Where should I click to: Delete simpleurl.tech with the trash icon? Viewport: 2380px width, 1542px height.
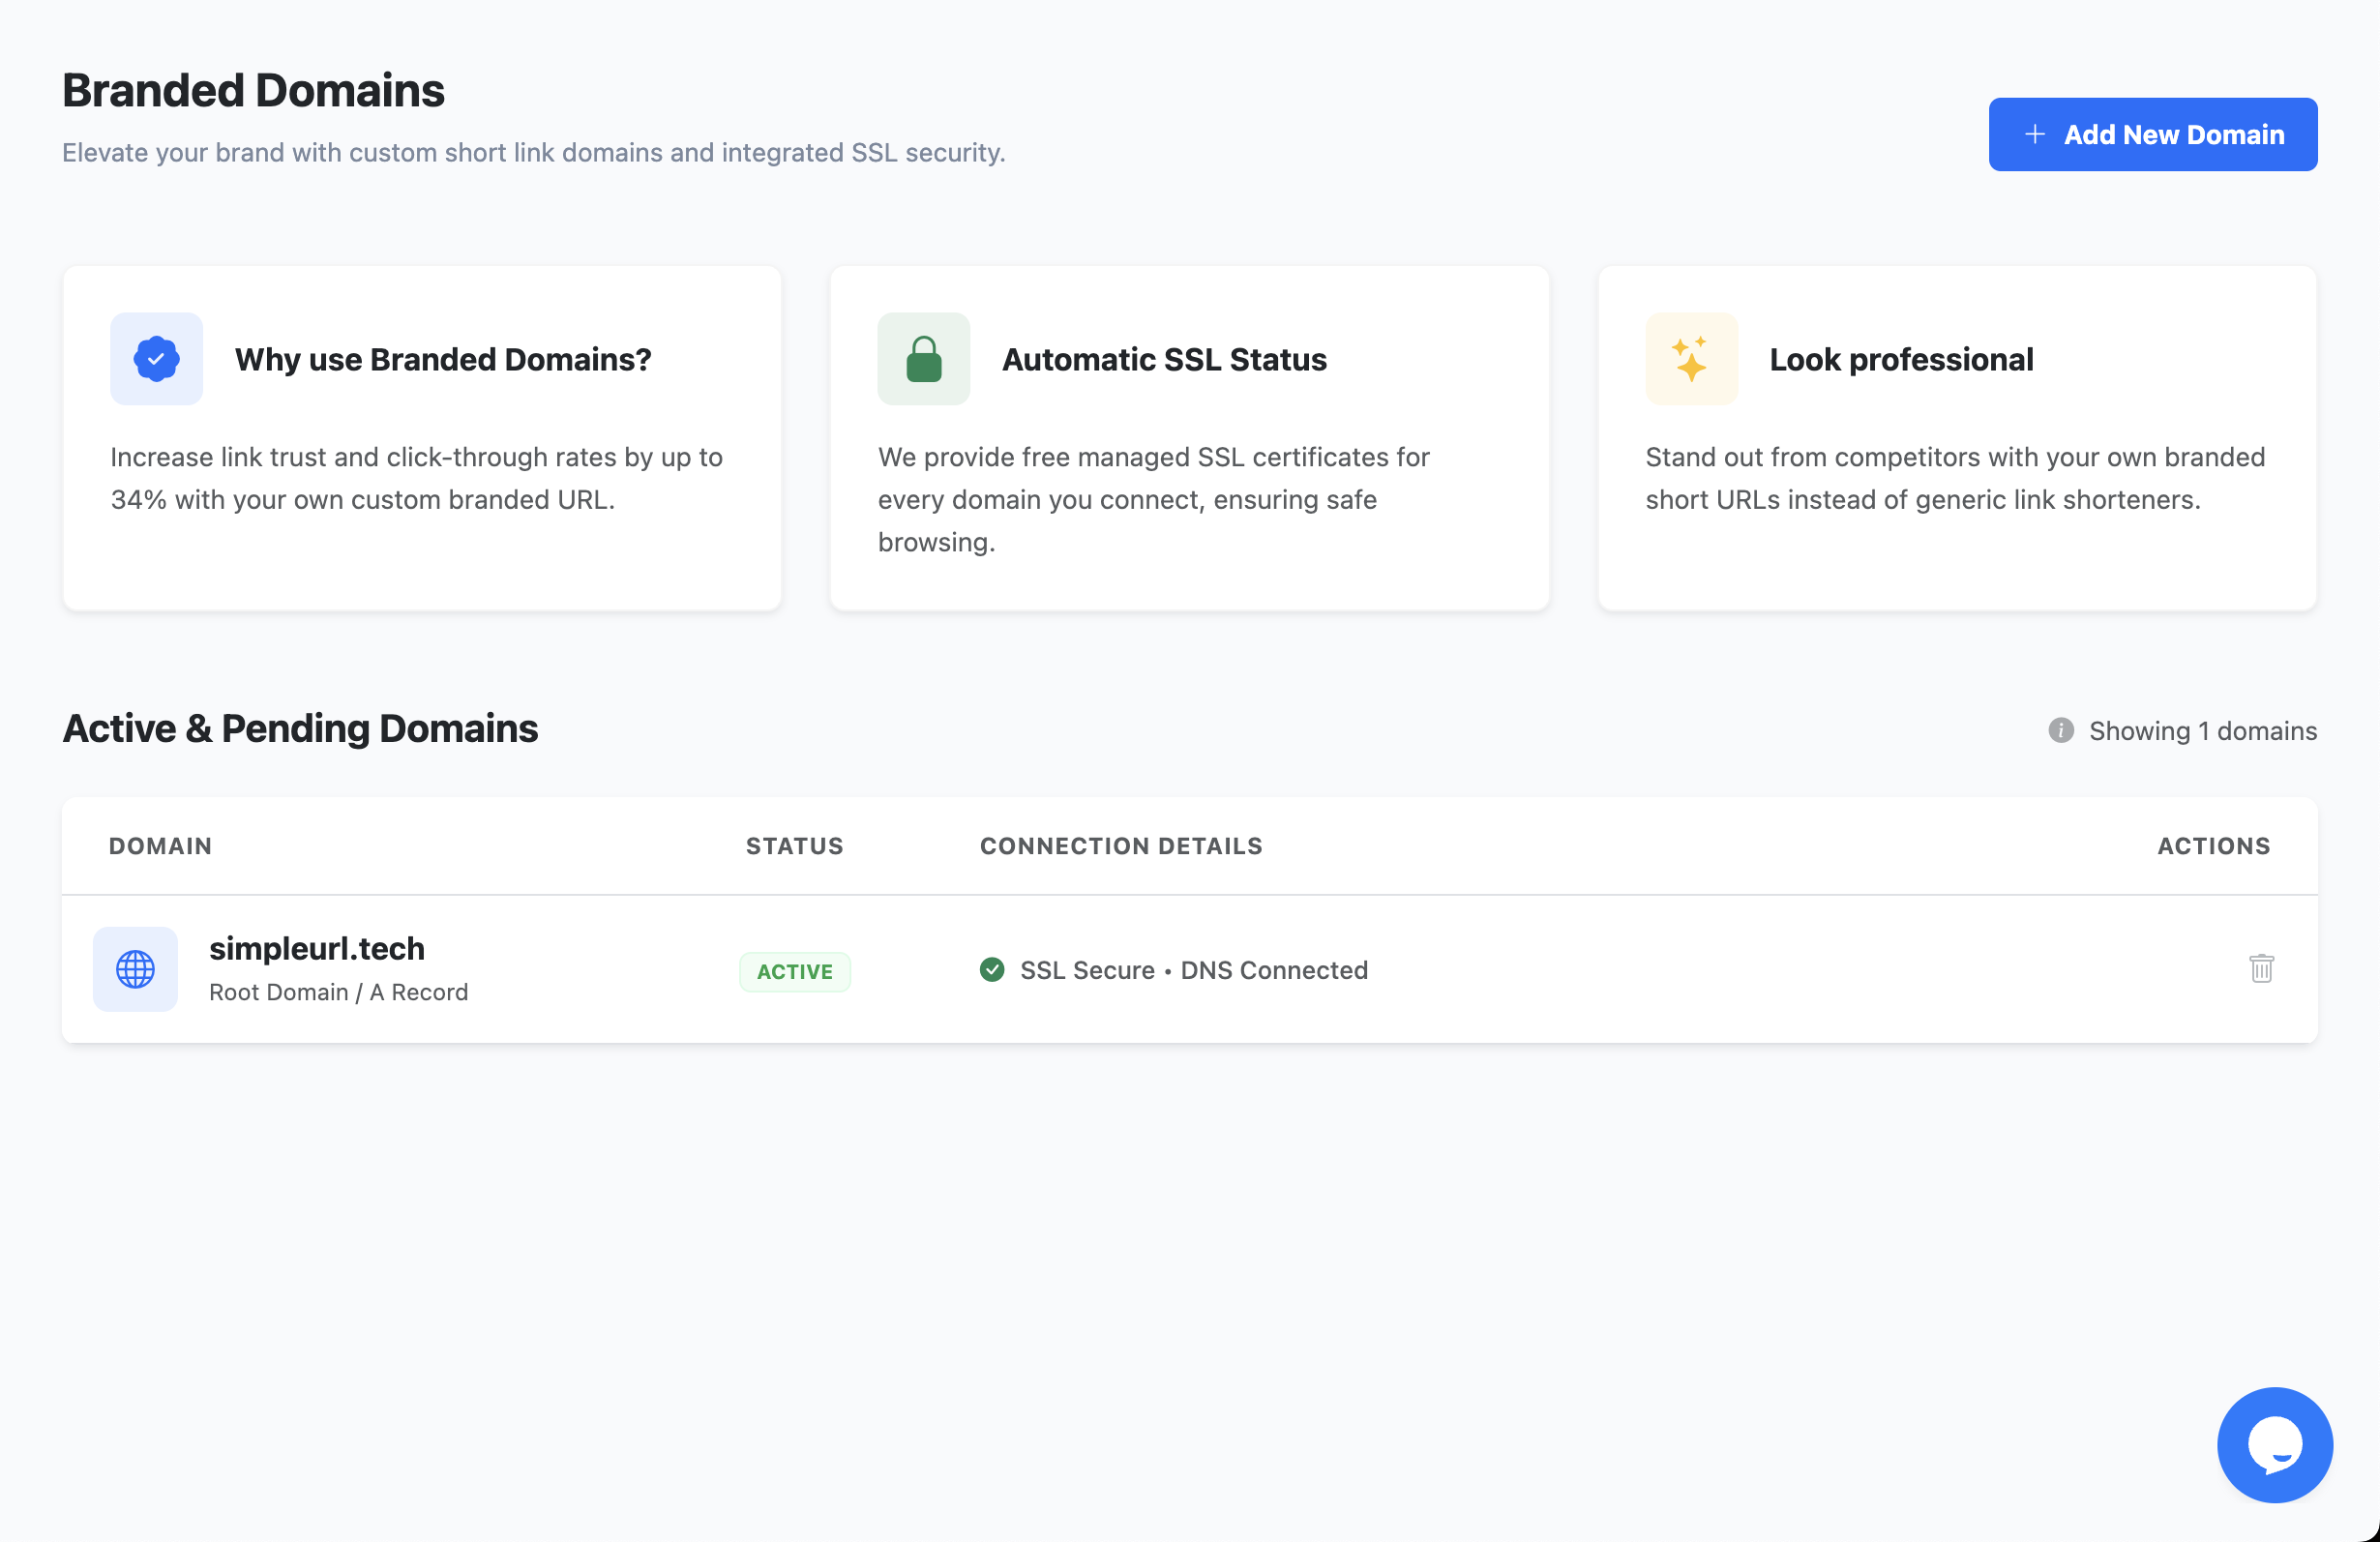2261,968
